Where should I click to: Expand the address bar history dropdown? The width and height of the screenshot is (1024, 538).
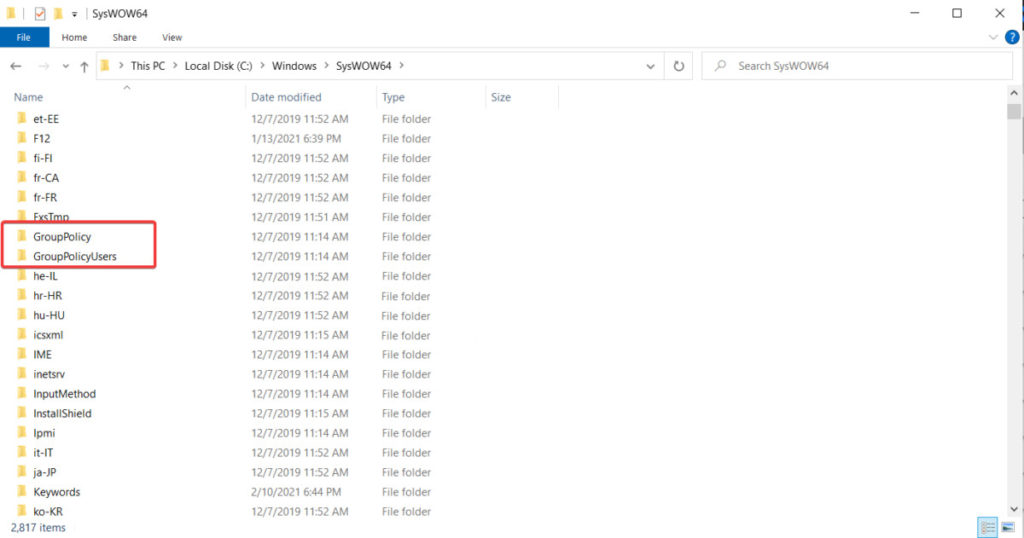(651, 66)
